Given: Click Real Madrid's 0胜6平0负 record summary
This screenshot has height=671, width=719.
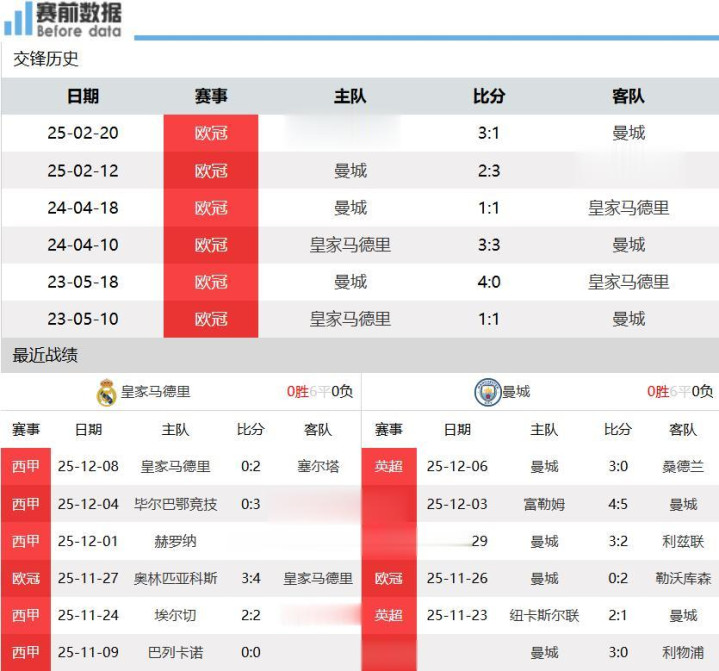Looking at the screenshot, I should [320, 392].
